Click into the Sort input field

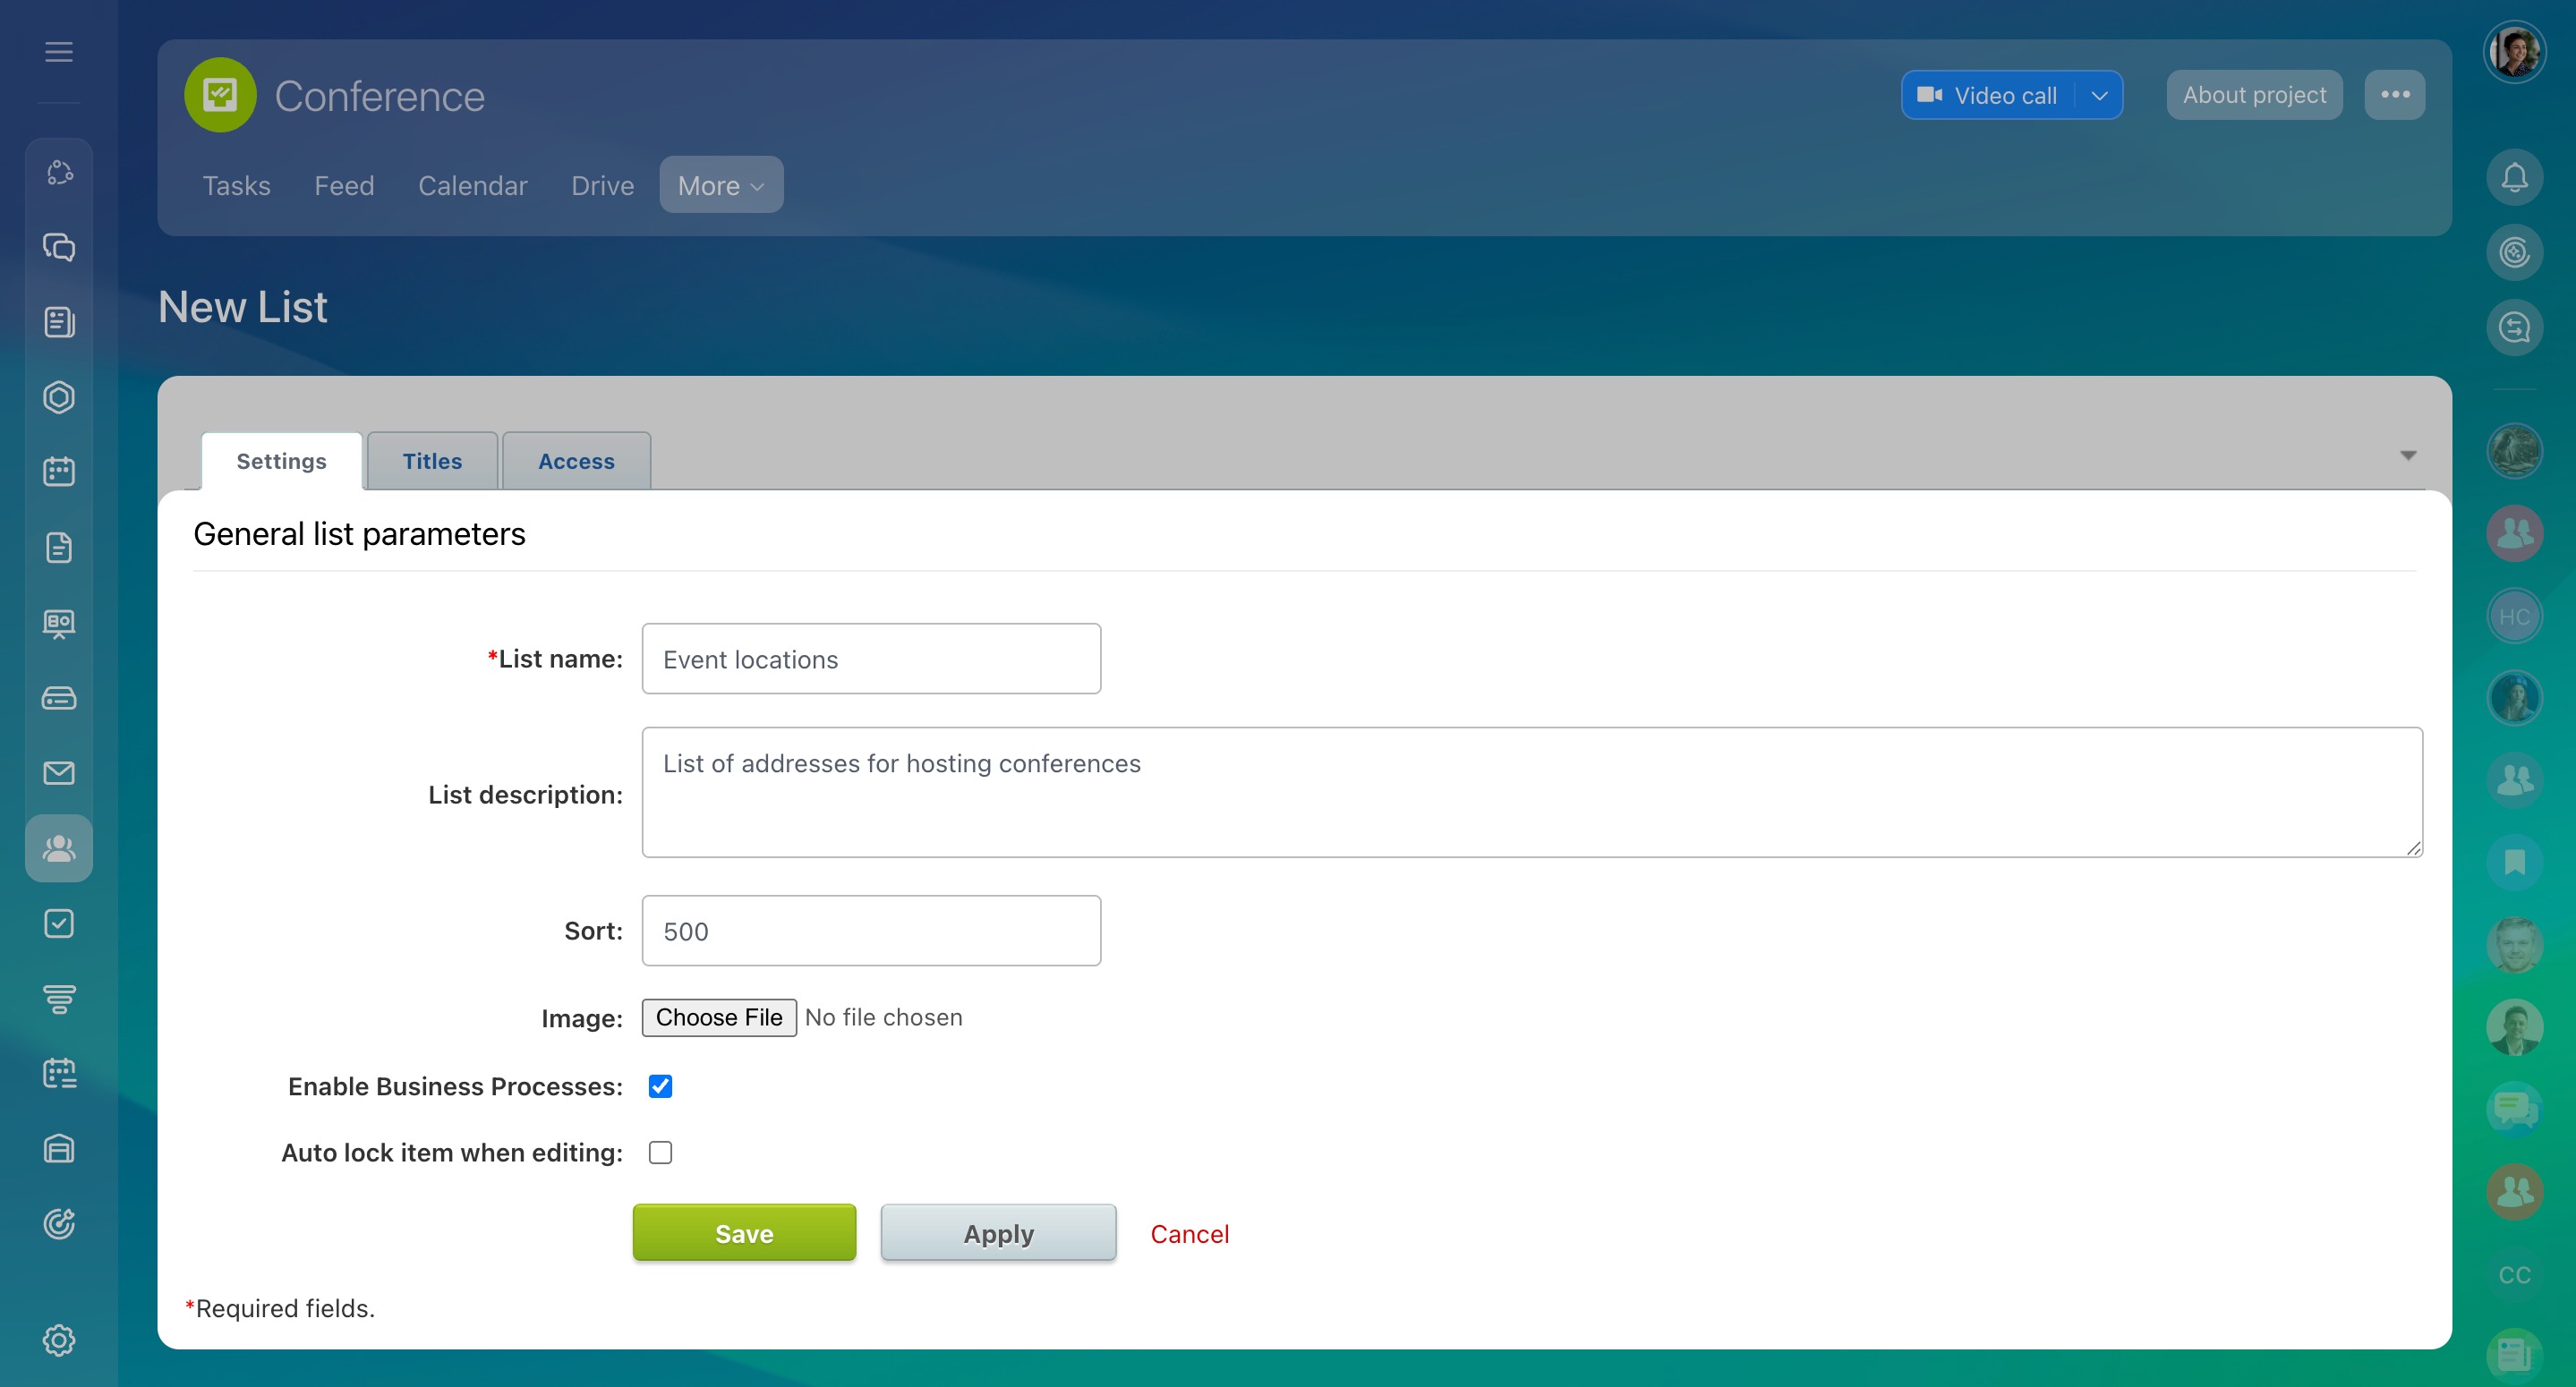coord(871,931)
